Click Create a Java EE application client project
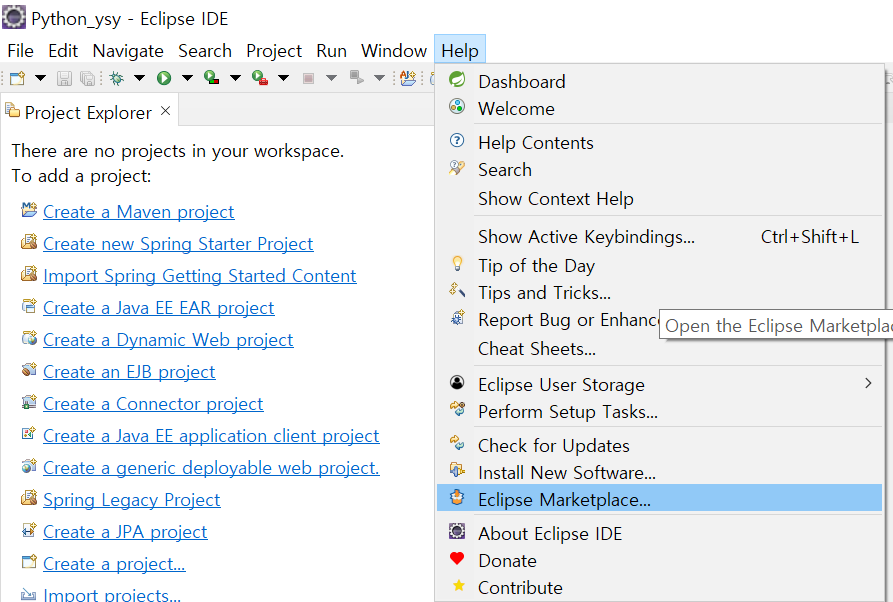 tap(211, 436)
